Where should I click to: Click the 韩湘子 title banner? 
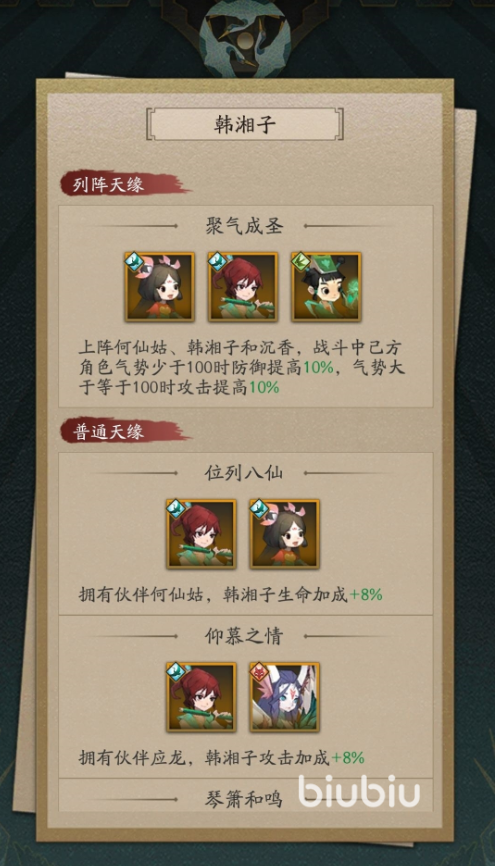click(245, 124)
